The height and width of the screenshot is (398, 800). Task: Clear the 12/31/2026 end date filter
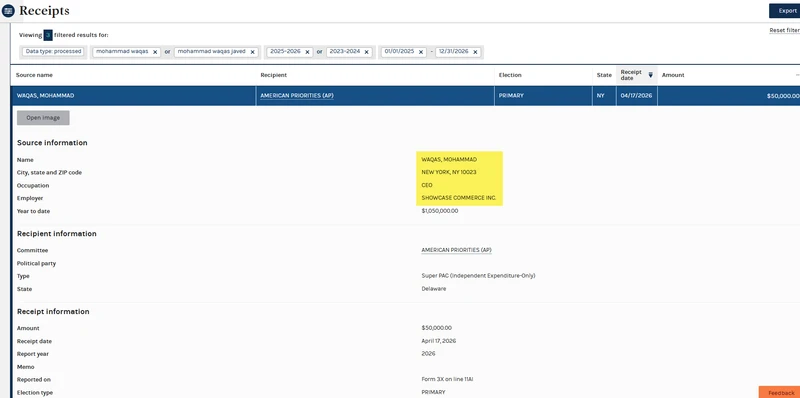tap(475, 52)
